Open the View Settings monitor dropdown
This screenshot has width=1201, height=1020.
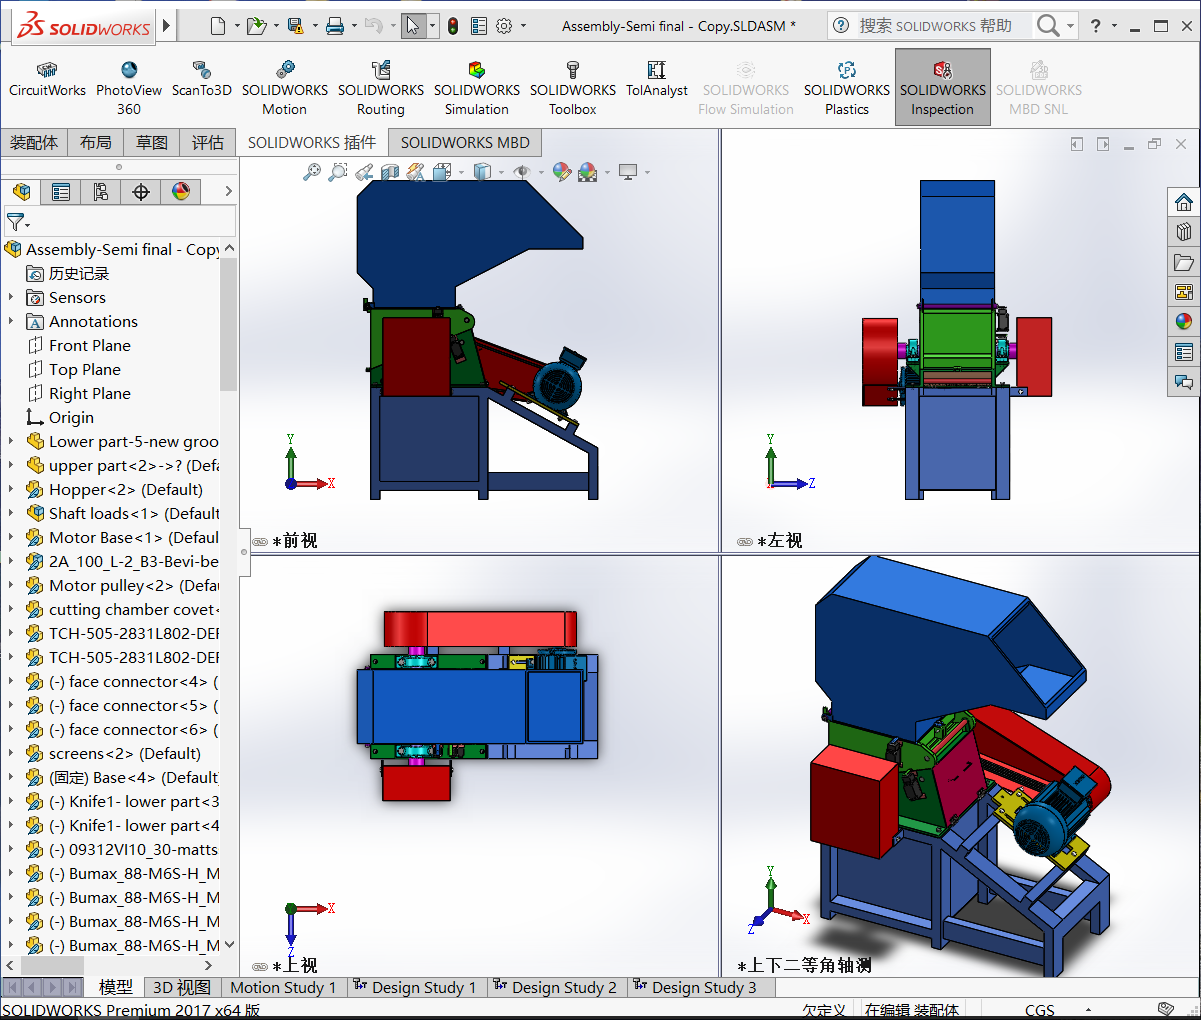[x=628, y=172]
